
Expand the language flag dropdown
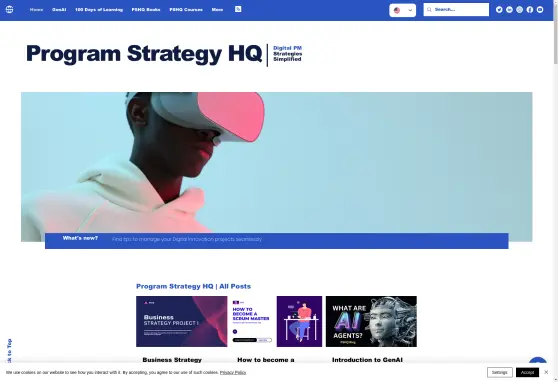point(402,10)
